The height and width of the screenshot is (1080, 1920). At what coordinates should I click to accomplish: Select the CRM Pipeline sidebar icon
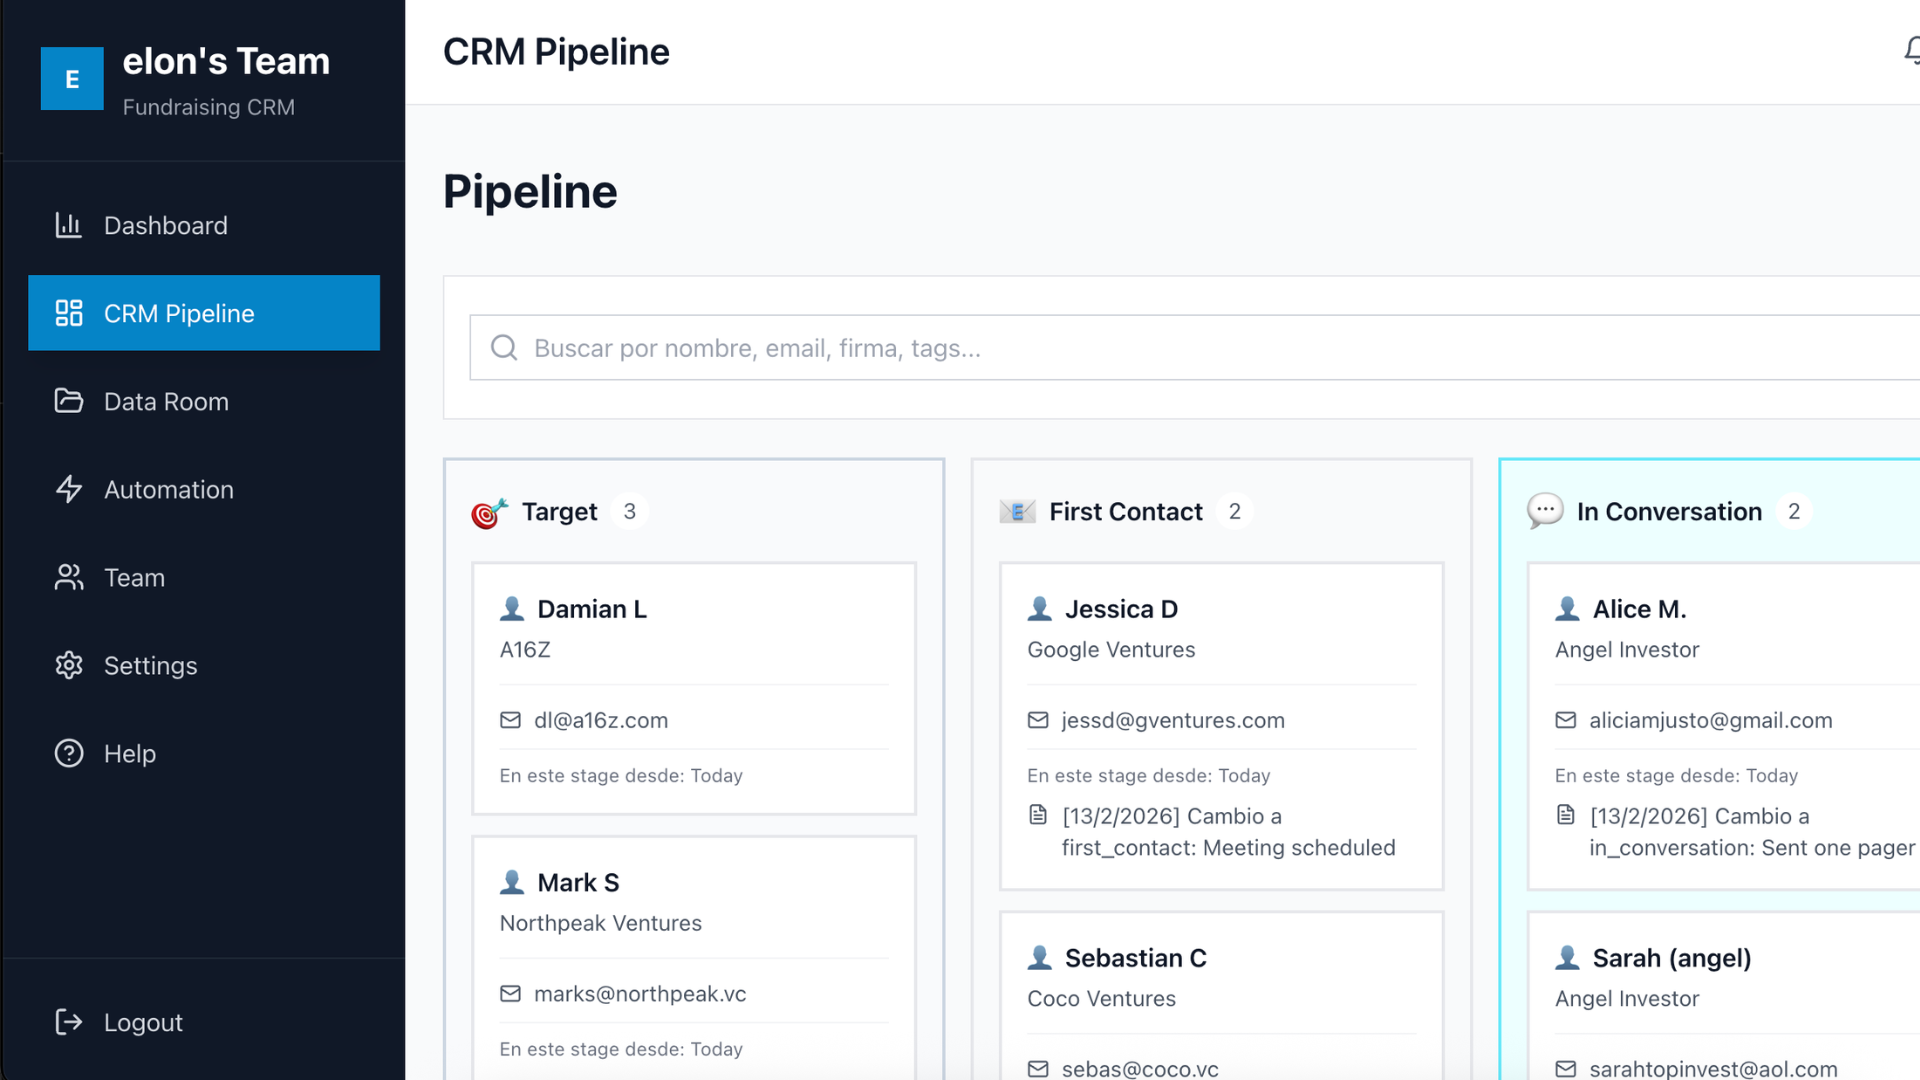coord(68,313)
